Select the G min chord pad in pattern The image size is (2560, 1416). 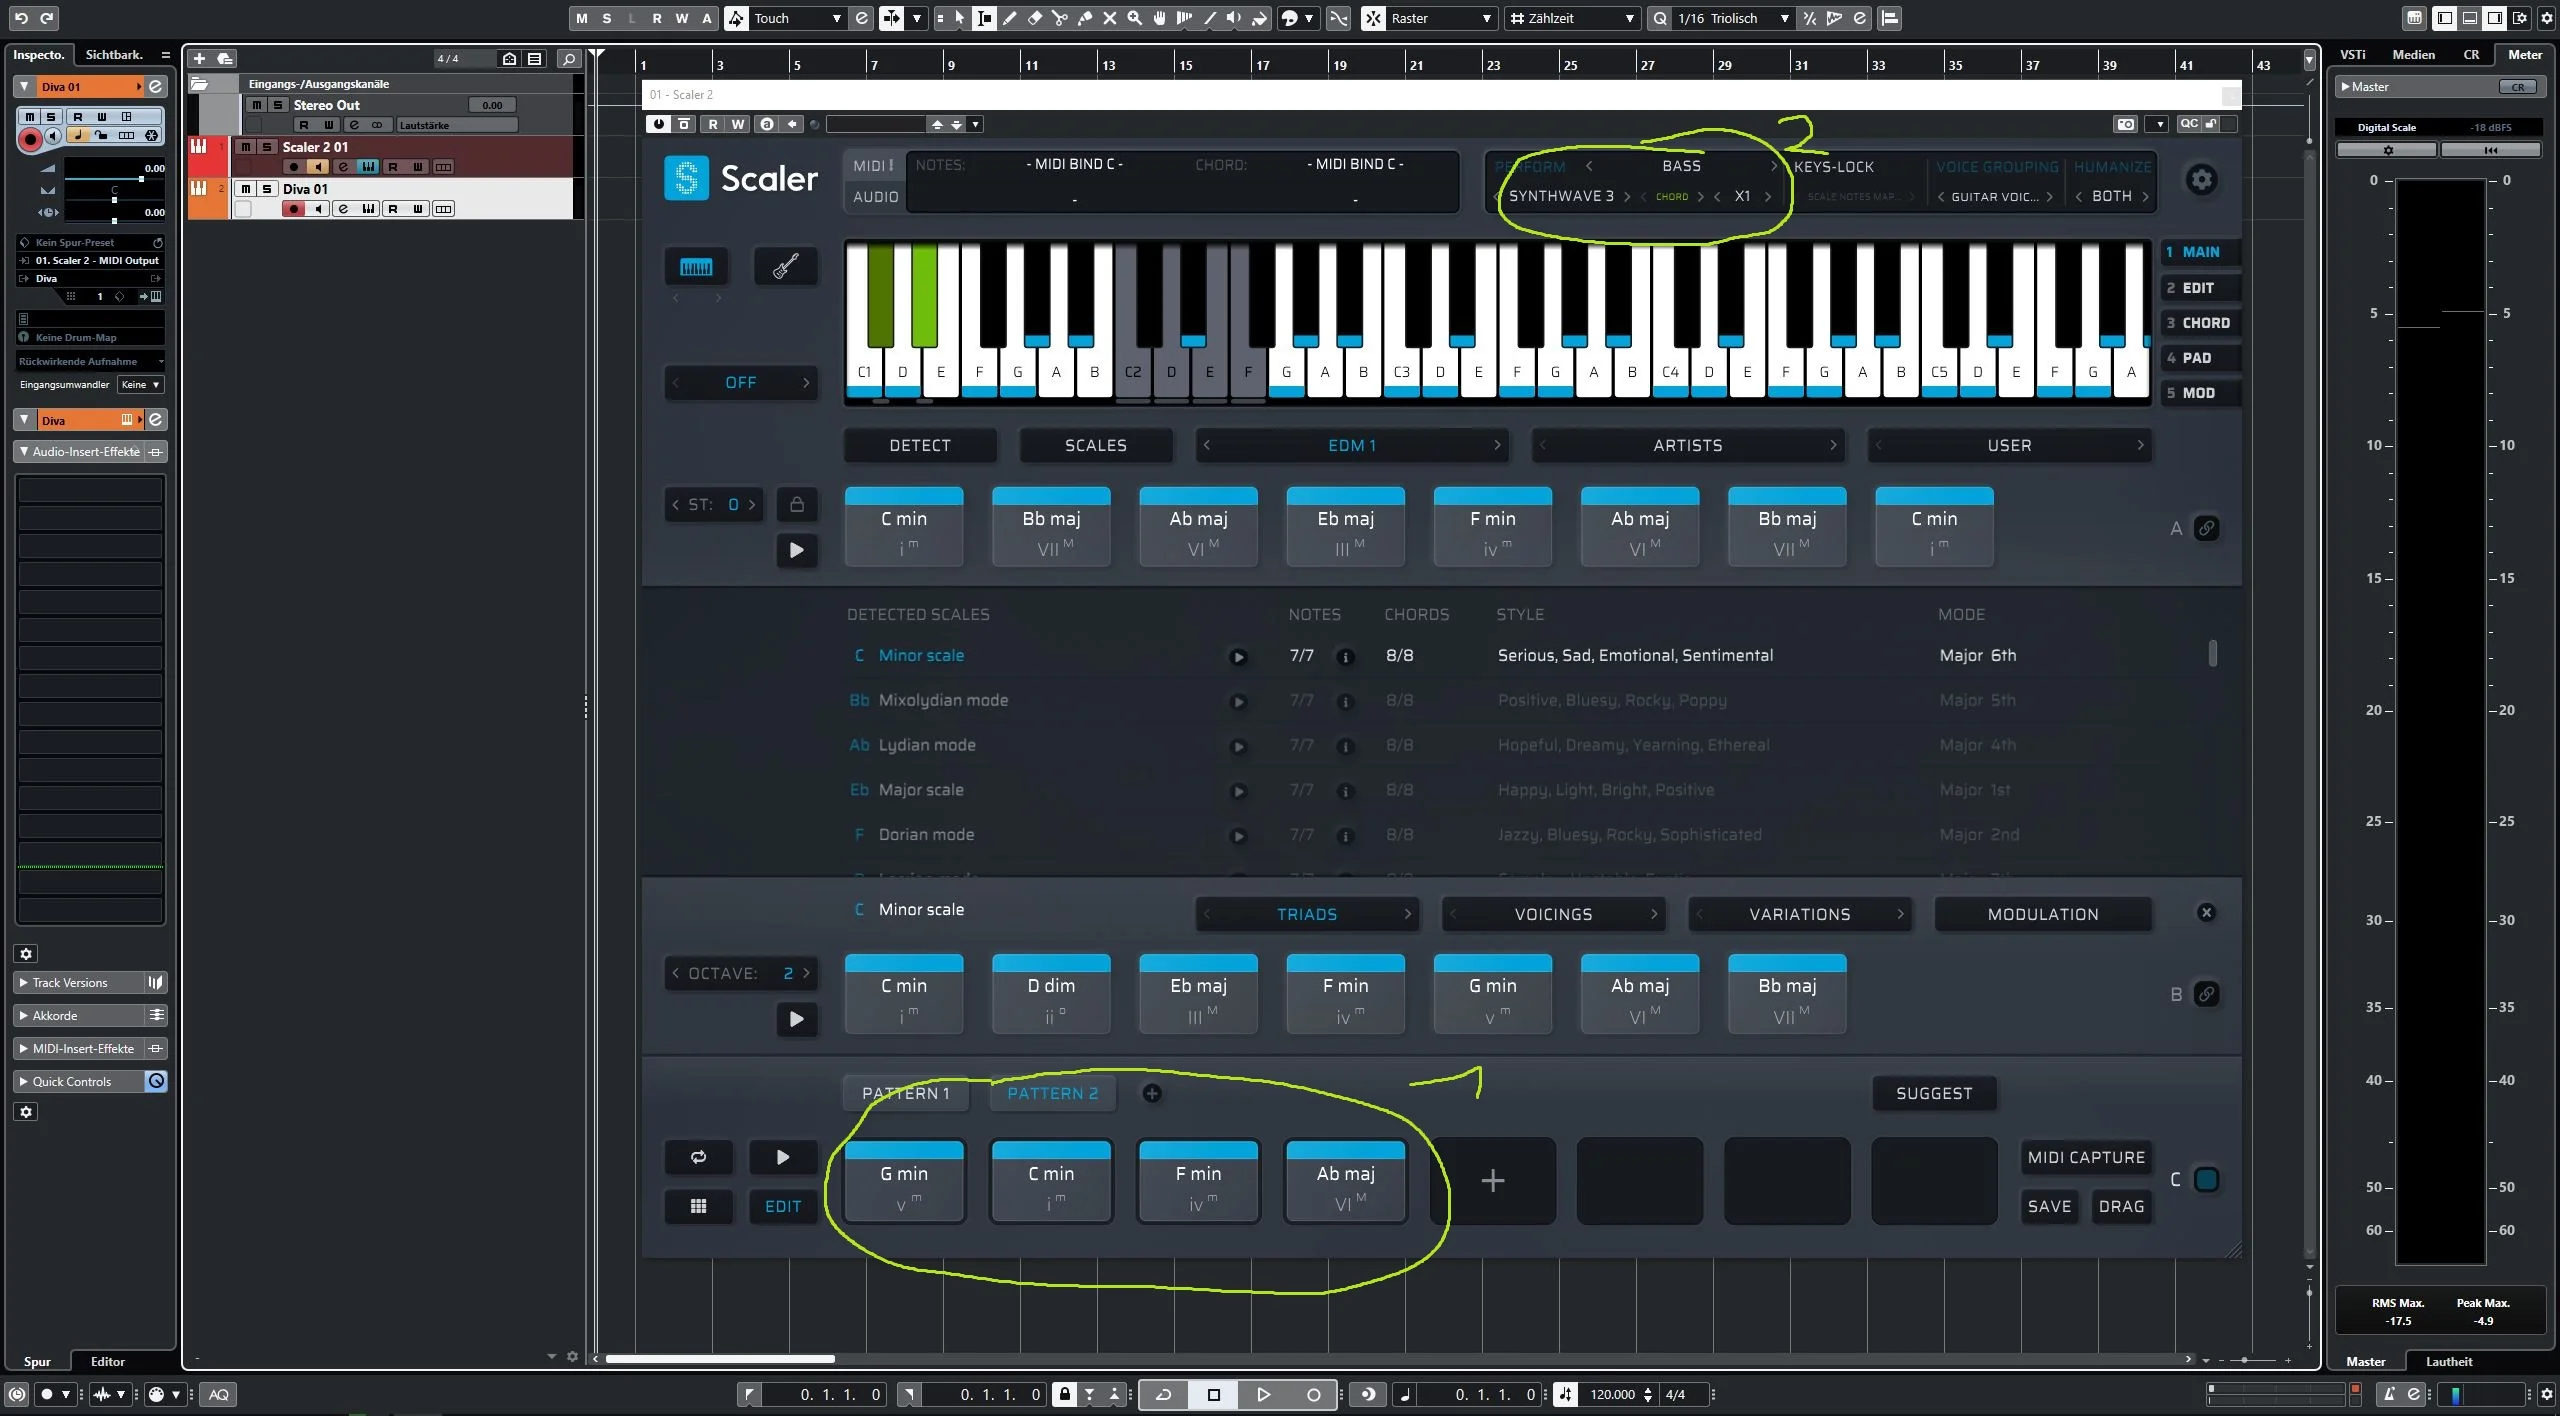point(904,1181)
